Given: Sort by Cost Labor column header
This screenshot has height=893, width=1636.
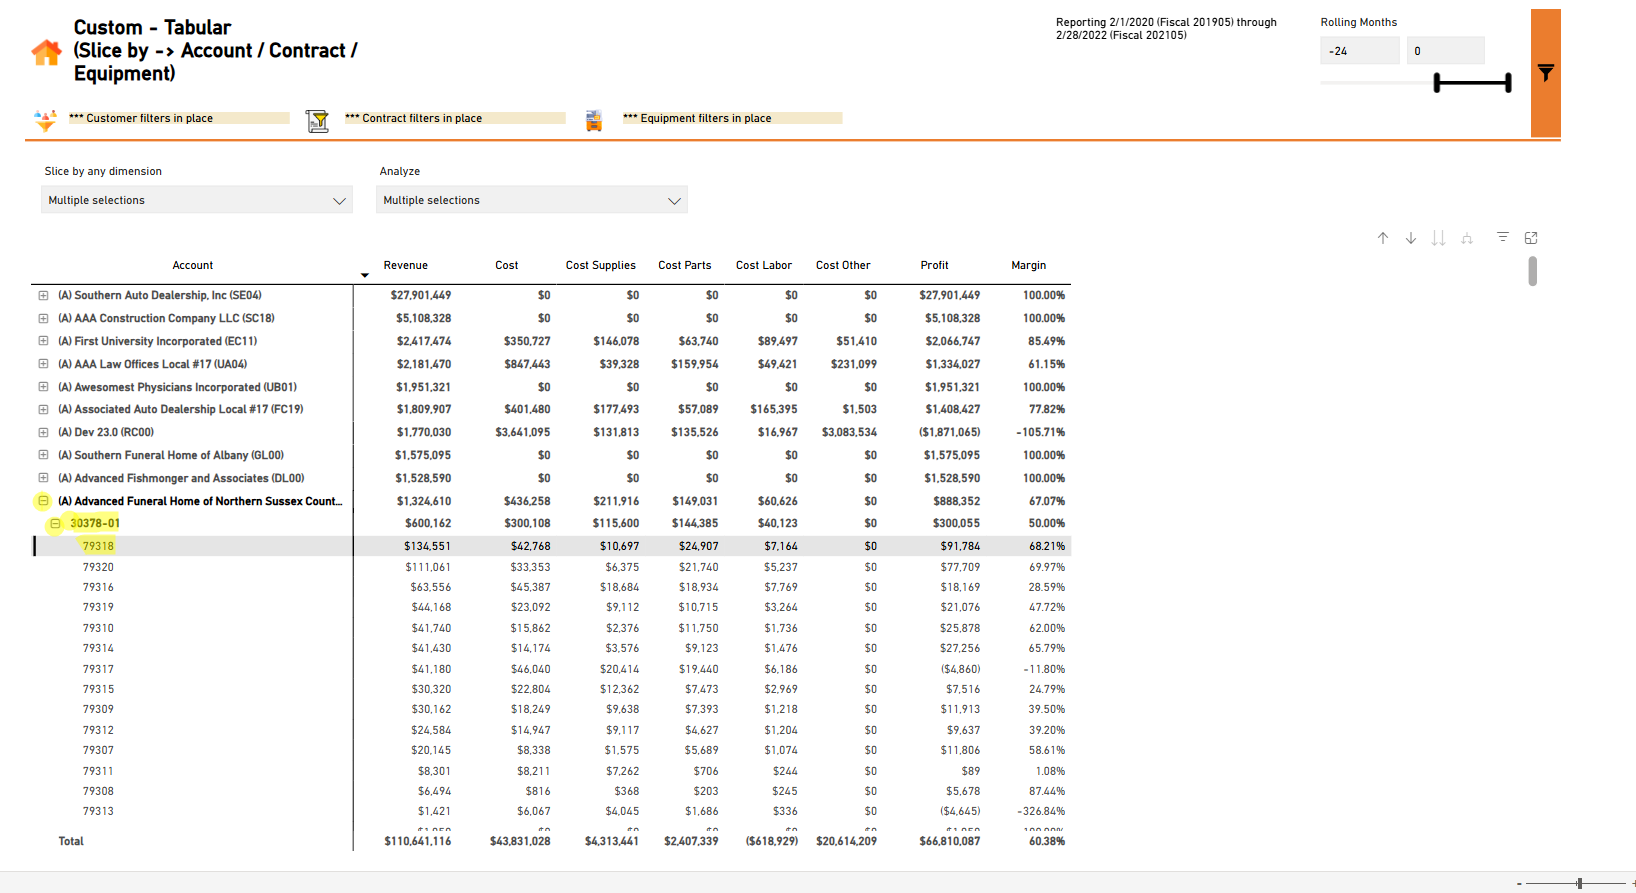Looking at the screenshot, I should pyautogui.click(x=764, y=265).
